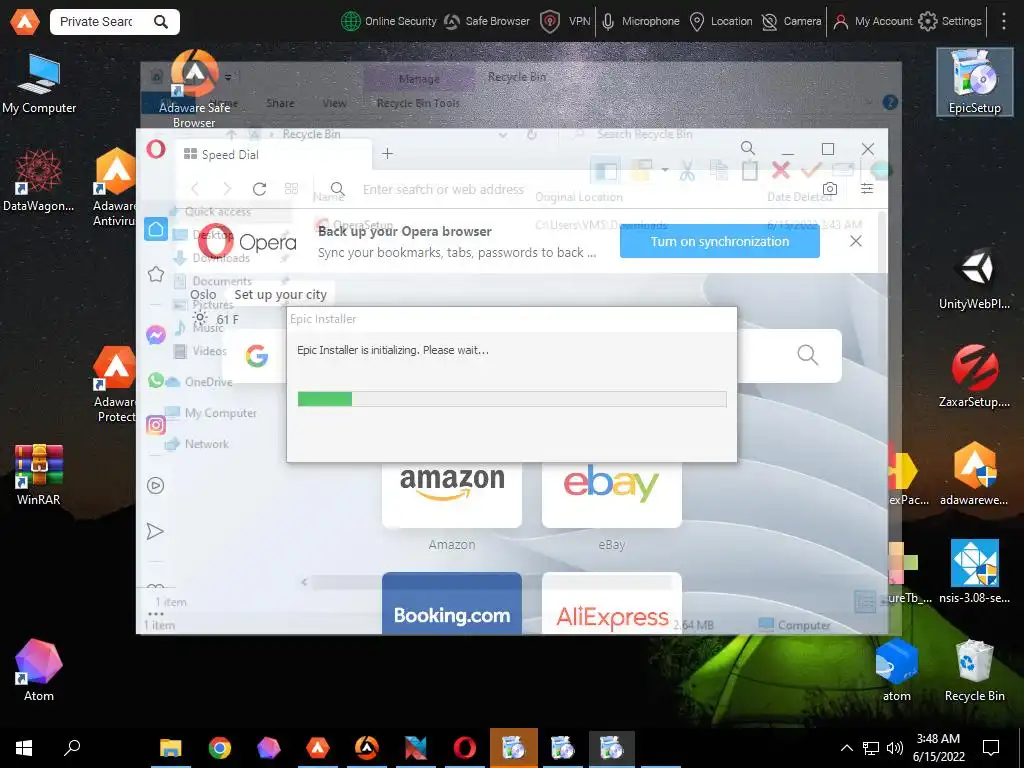The height and width of the screenshot is (768, 1024).
Task: Select Adaware Safe Browser desktop shortcut
Action: pyautogui.click(x=195, y=89)
